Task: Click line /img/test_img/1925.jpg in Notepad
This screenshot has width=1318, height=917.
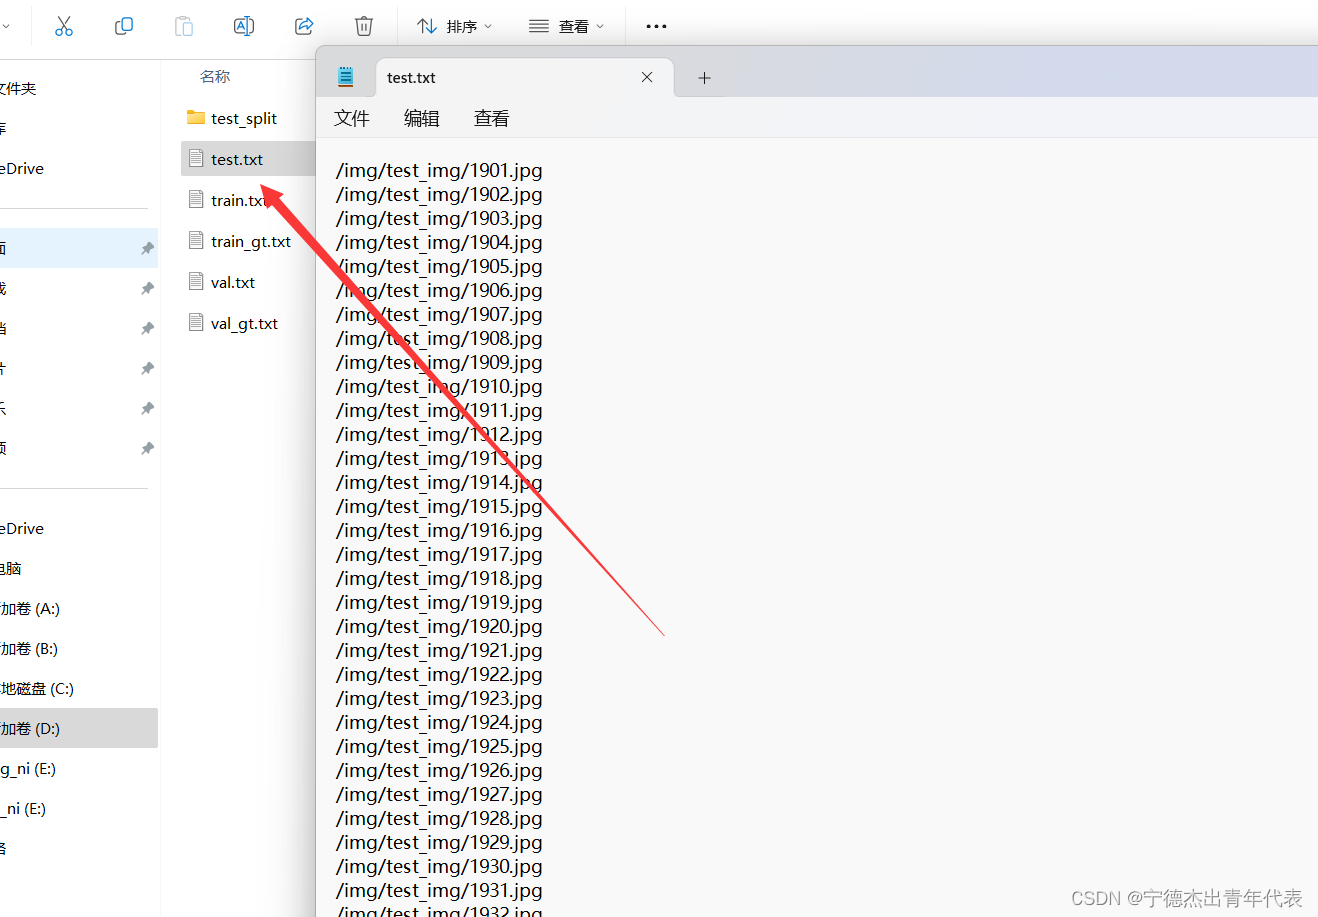Action: pos(439,747)
